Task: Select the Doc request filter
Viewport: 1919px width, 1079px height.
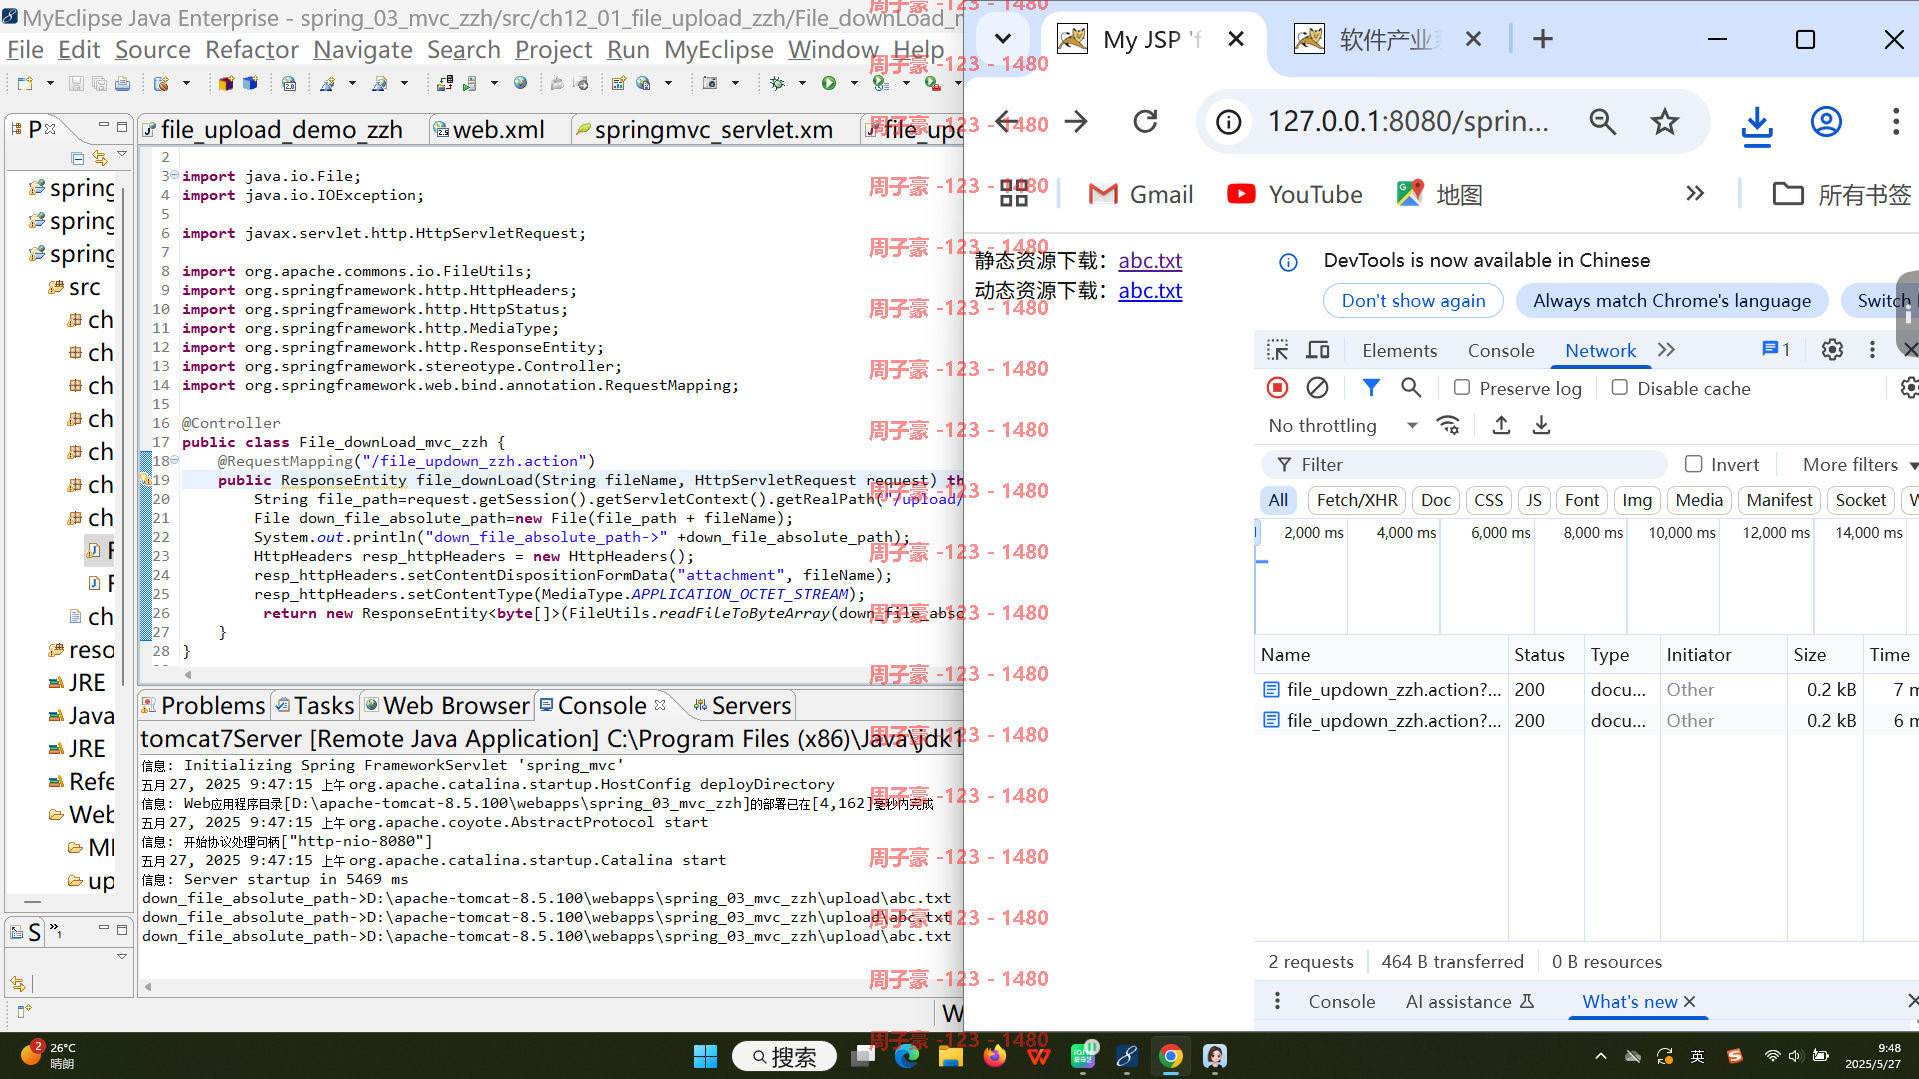Action: pyautogui.click(x=1435, y=500)
